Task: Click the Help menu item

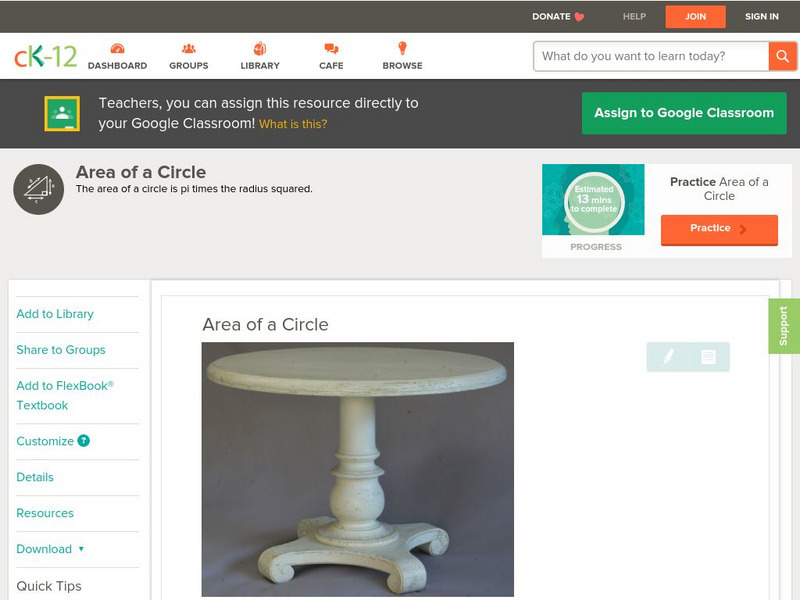Action: tap(634, 16)
